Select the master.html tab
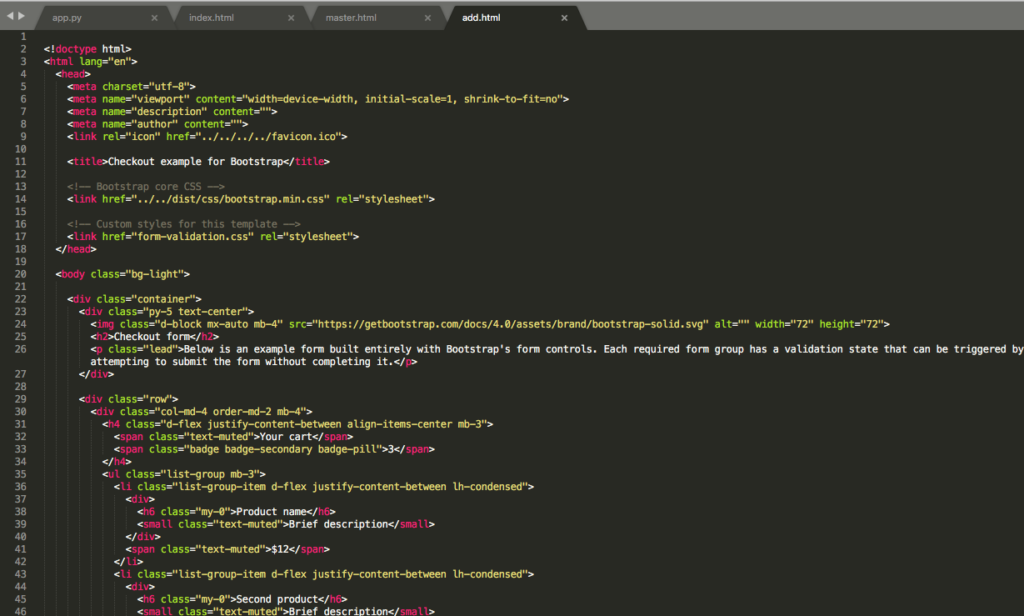The width and height of the screenshot is (1024, 616). click(351, 18)
